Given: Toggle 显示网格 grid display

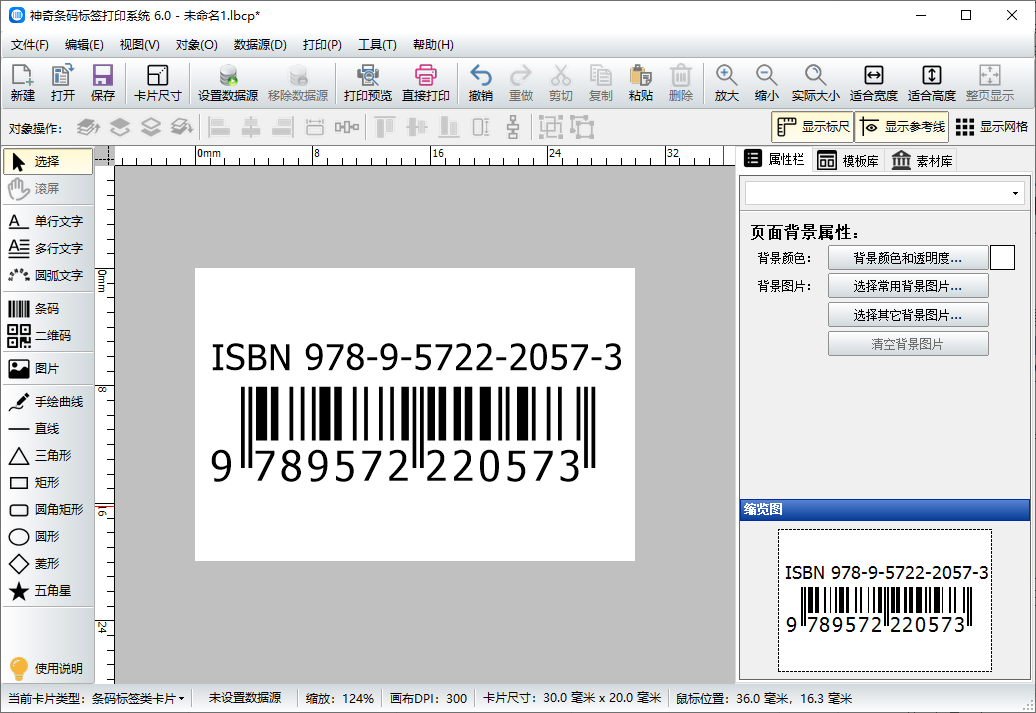Looking at the screenshot, I should (x=991, y=127).
